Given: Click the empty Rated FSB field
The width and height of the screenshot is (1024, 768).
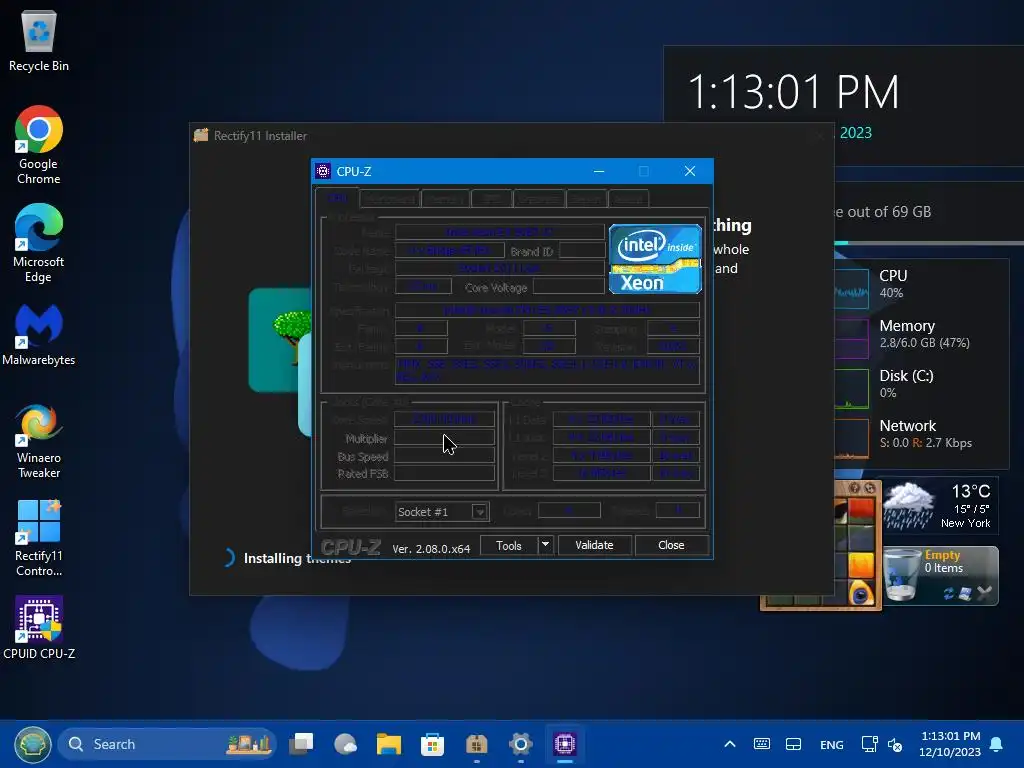Looking at the screenshot, I should click(444, 473).
